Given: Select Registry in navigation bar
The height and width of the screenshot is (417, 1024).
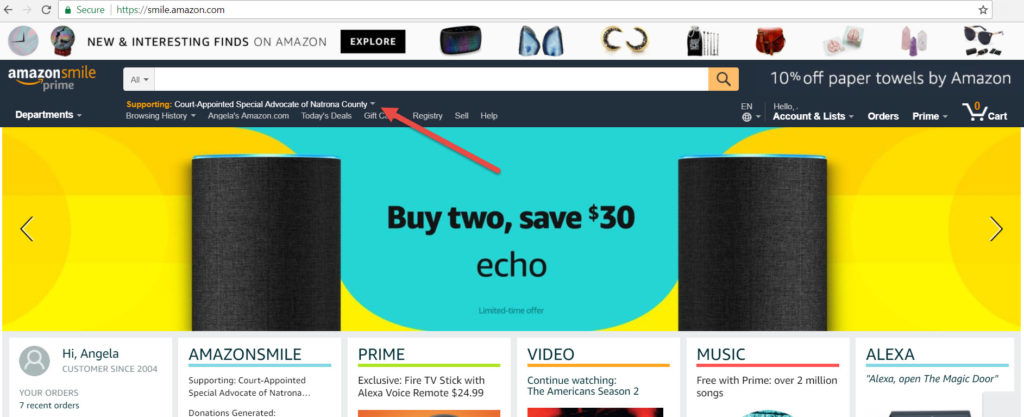Looking at the screenshot, I should [427, 116].
